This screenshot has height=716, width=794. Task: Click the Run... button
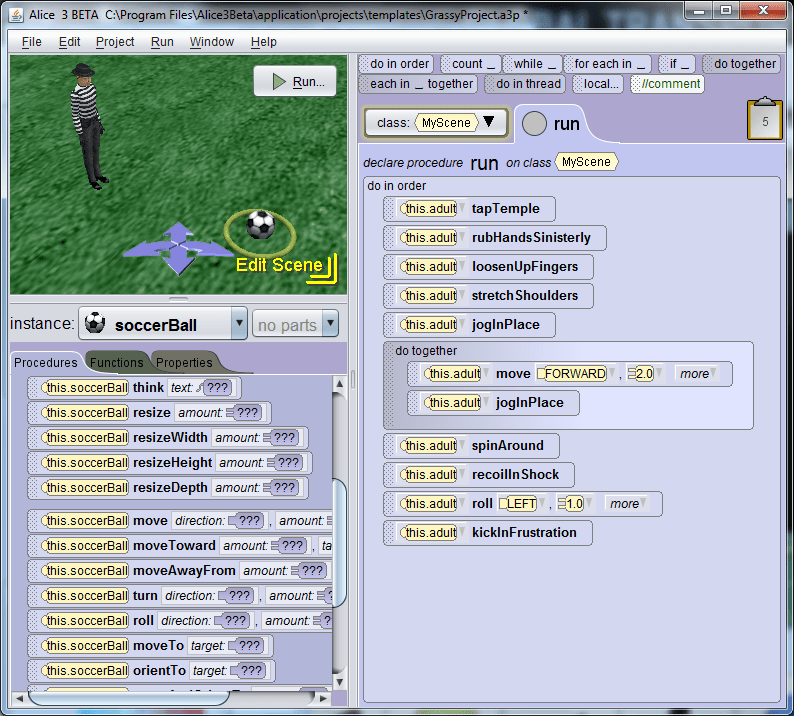pos(295,81)
